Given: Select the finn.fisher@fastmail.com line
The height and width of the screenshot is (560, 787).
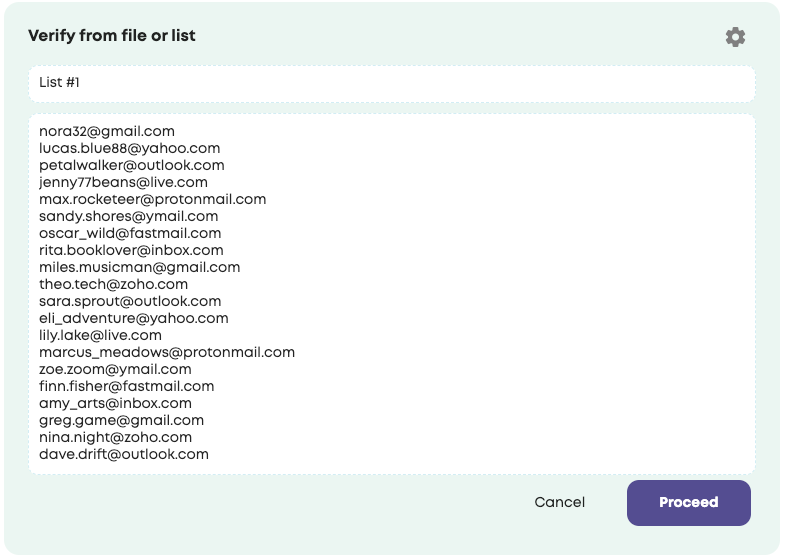Looking at the screenshot, I should (x=126, y=386).
